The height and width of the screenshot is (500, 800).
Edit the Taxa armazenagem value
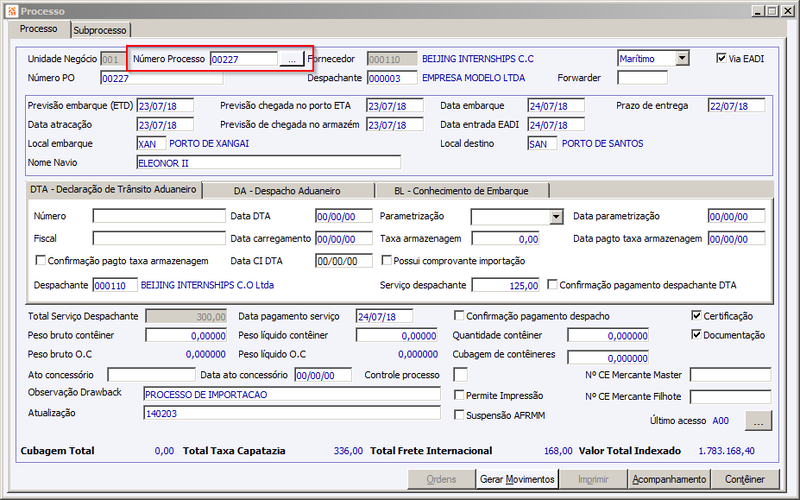point(506,239)
